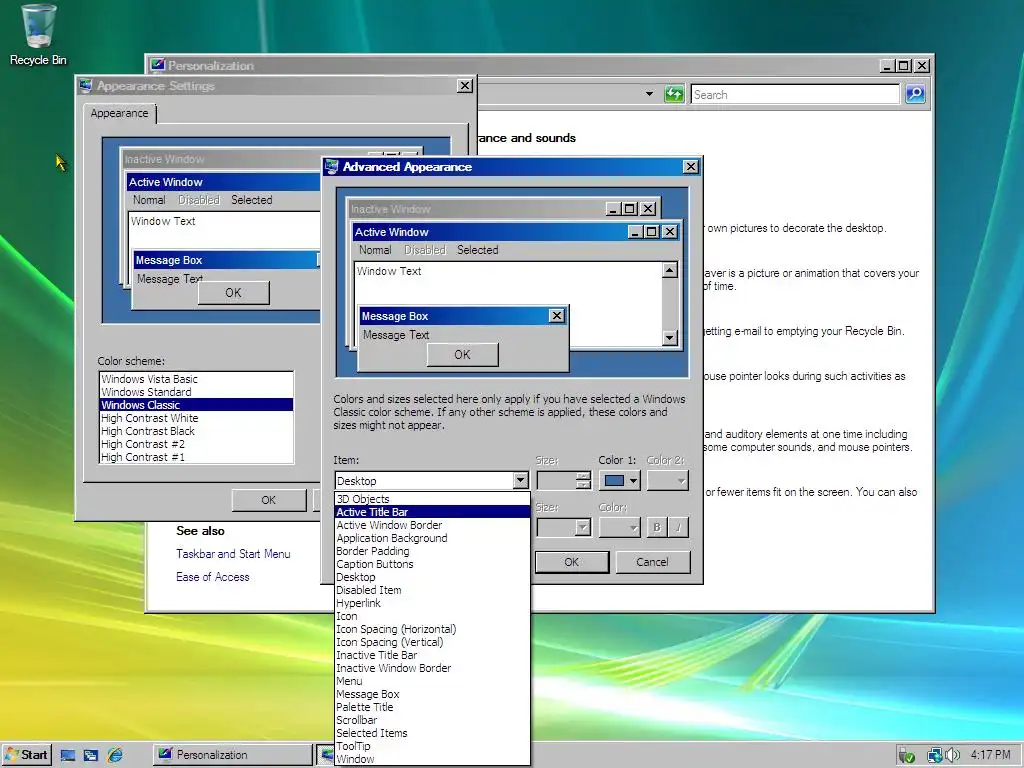Click Switch Between Windows quick launch icon
The image size is (1024, 768).
[x=91, y=756]
